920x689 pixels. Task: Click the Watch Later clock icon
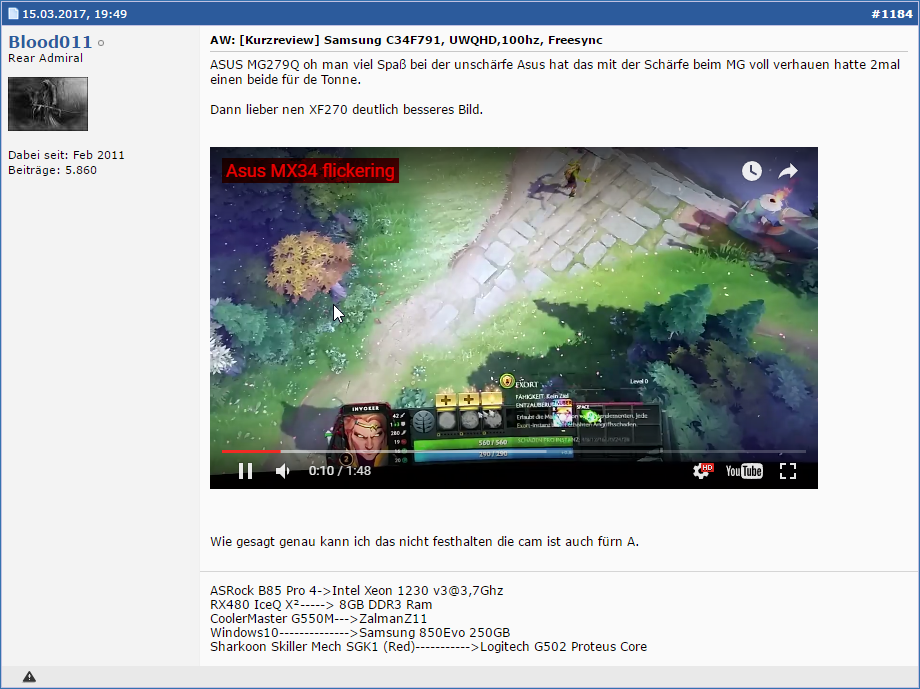point(752,171)
